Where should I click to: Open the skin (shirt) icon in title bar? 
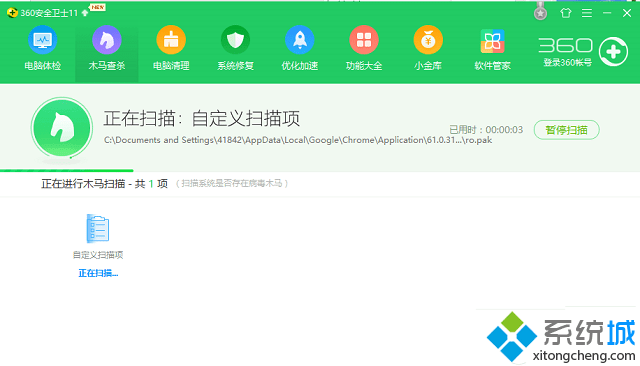566,13
